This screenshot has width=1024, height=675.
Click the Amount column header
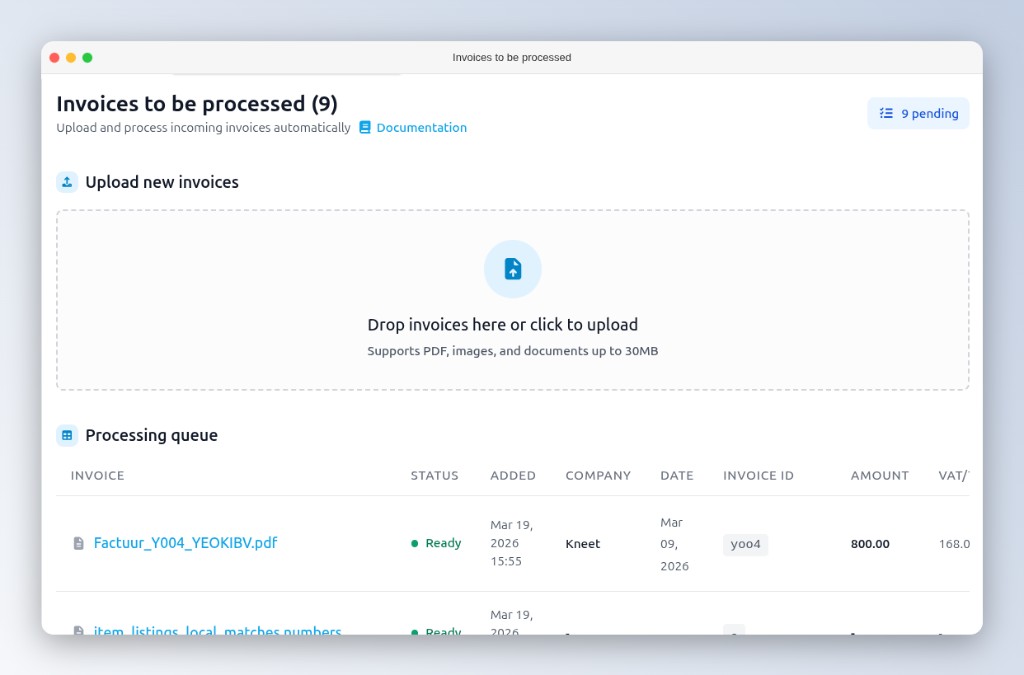[x=879, y=476]
